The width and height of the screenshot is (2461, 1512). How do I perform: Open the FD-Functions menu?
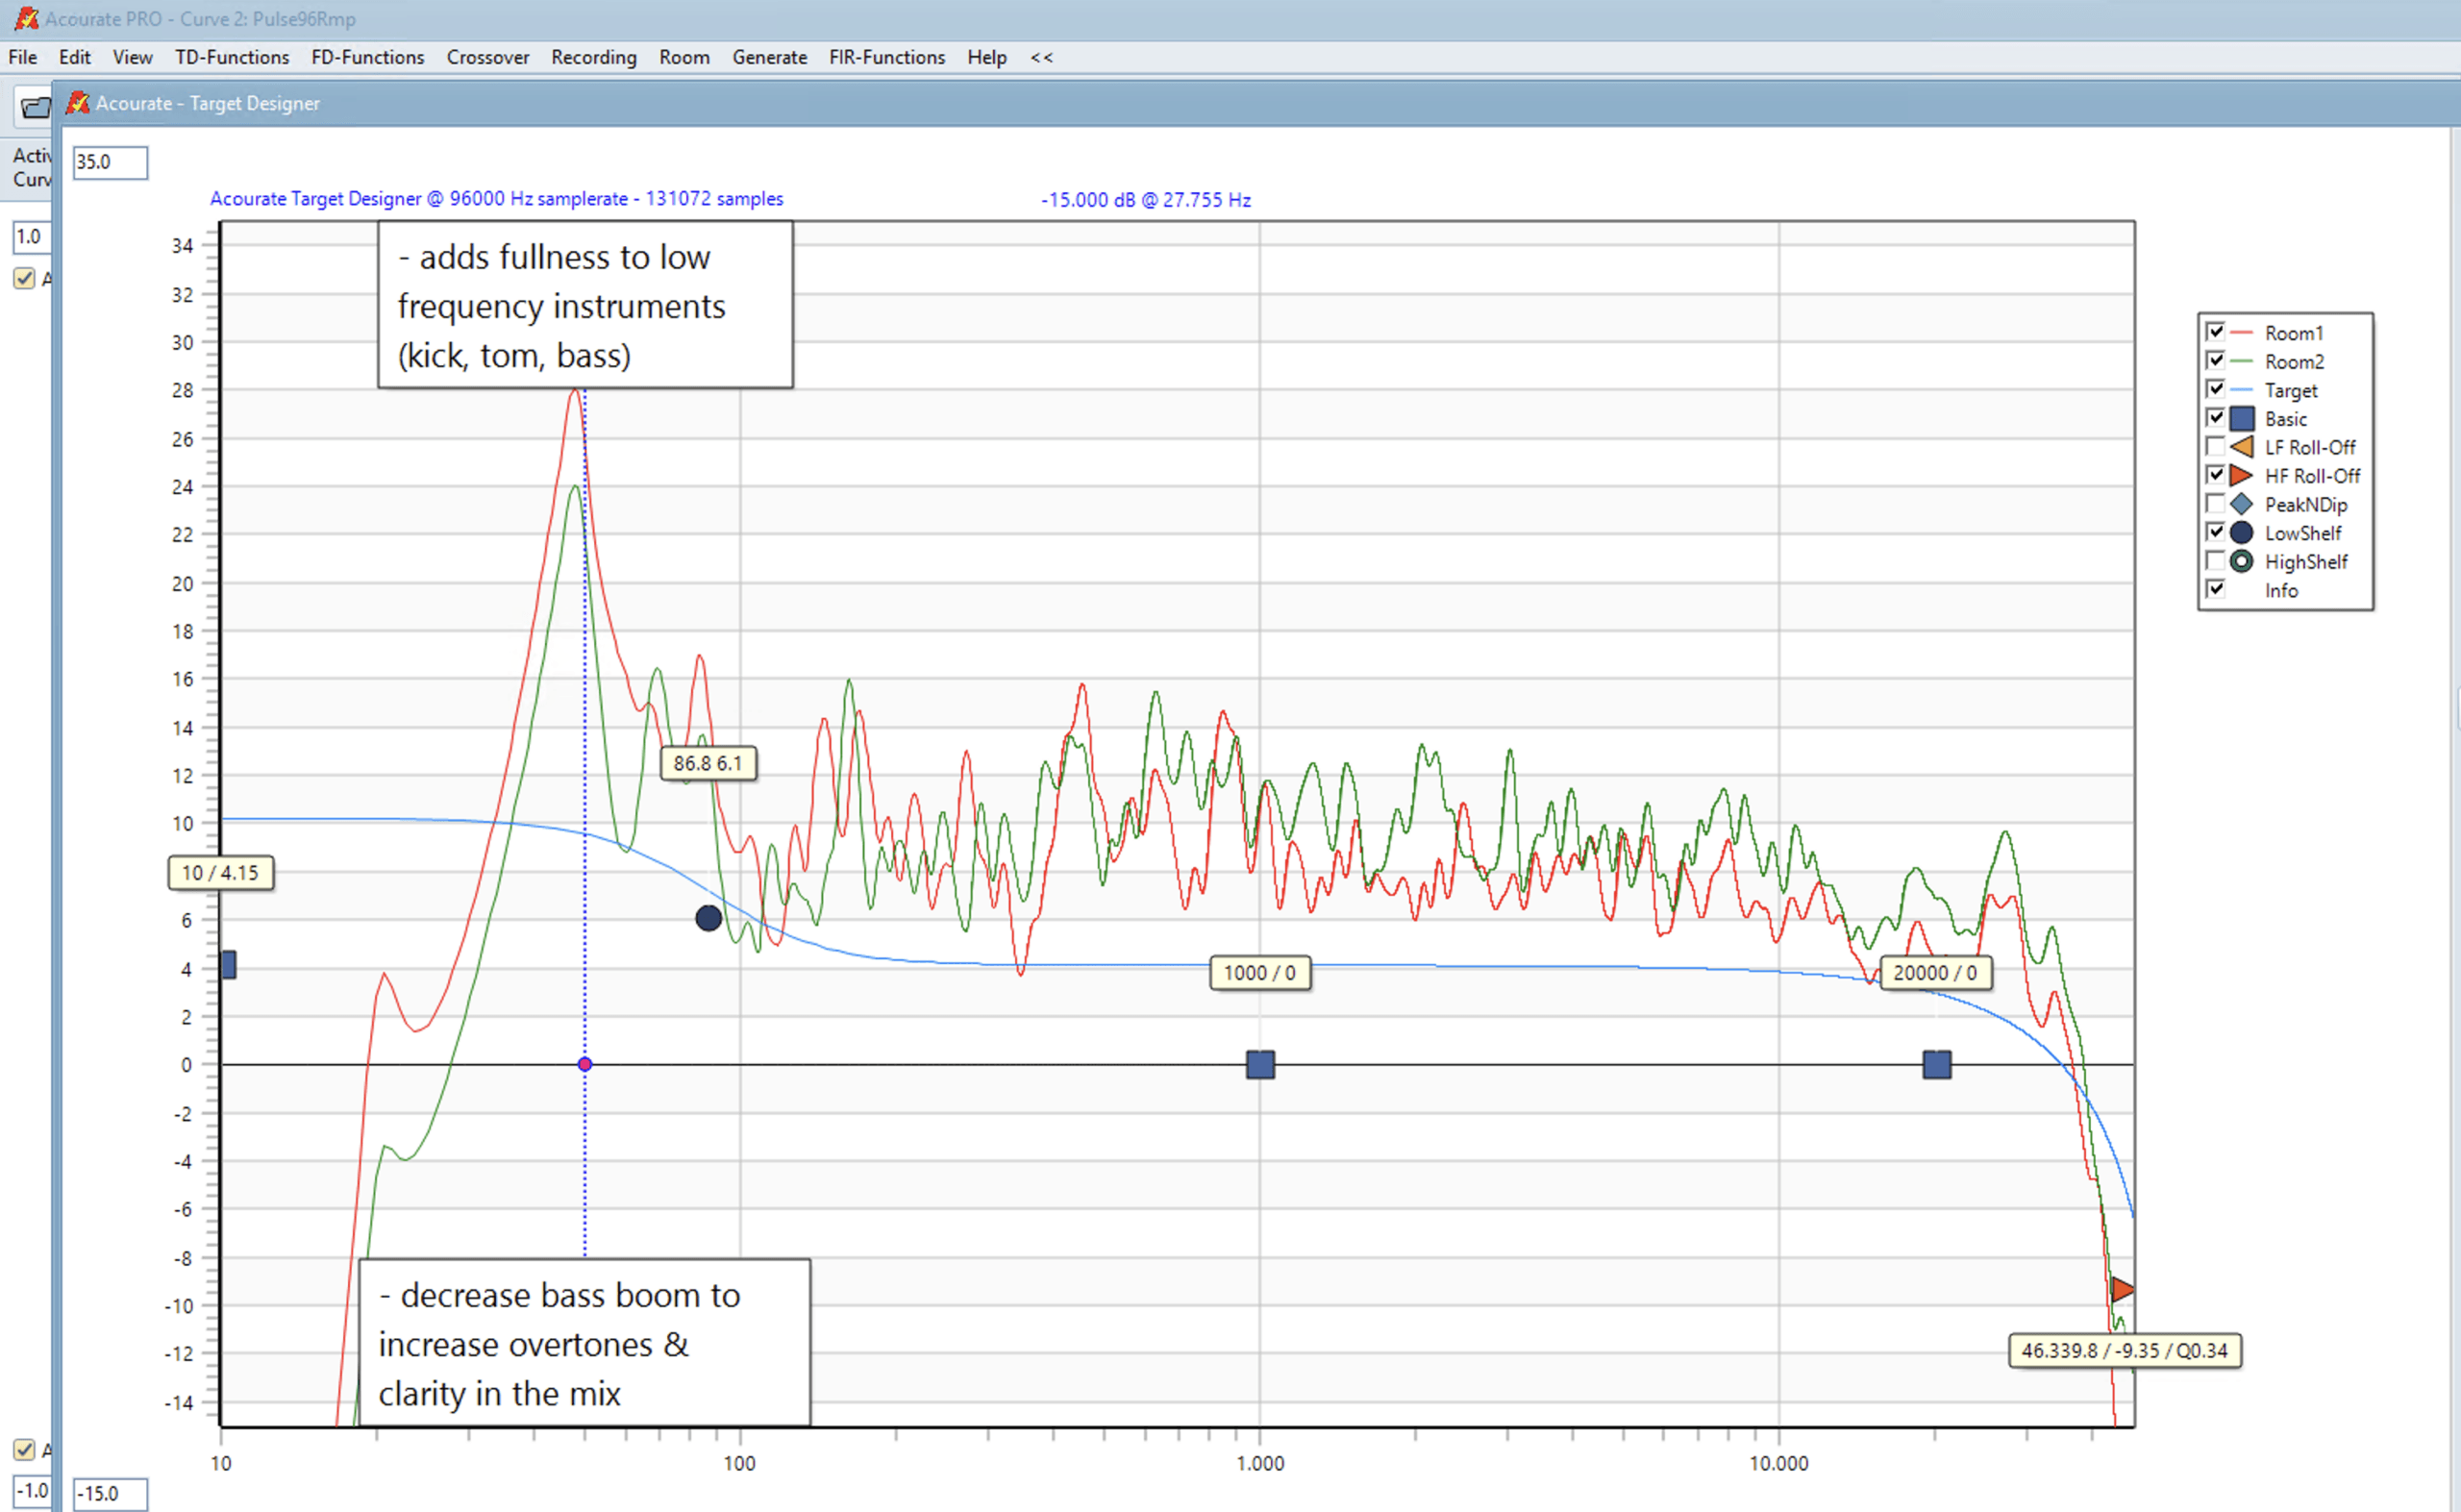tap(367, 57)
